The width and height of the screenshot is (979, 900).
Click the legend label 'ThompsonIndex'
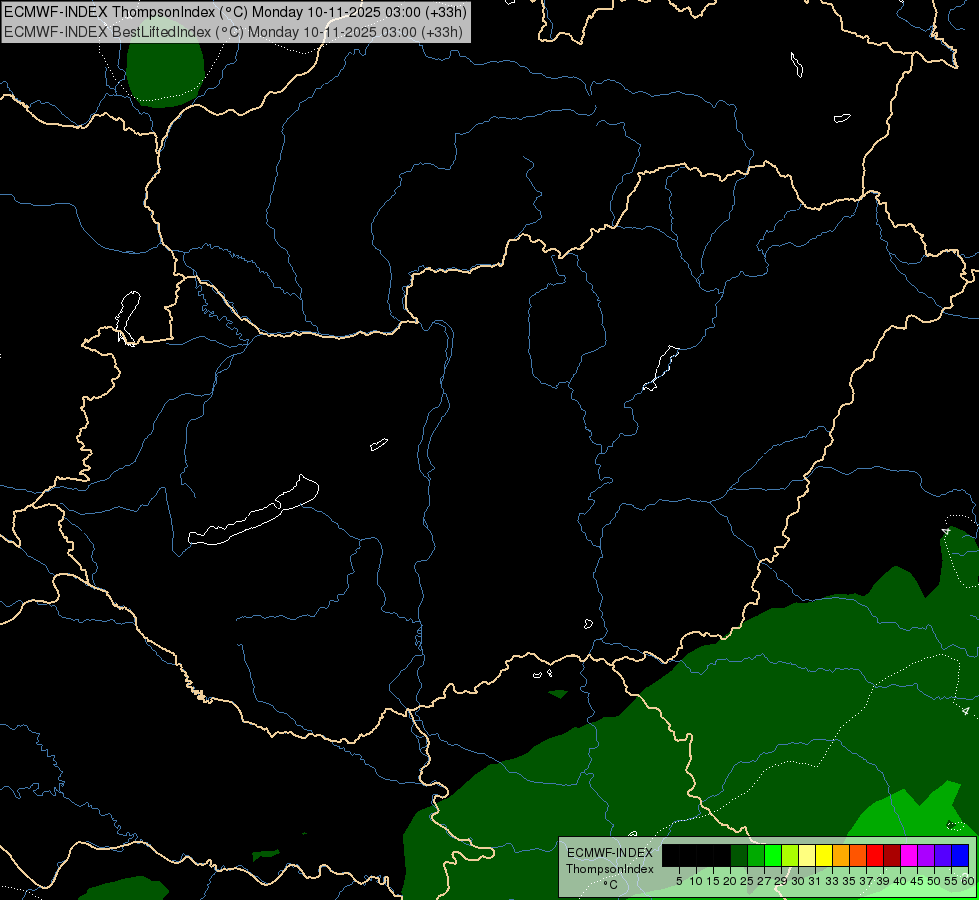(x=610, y=869)
